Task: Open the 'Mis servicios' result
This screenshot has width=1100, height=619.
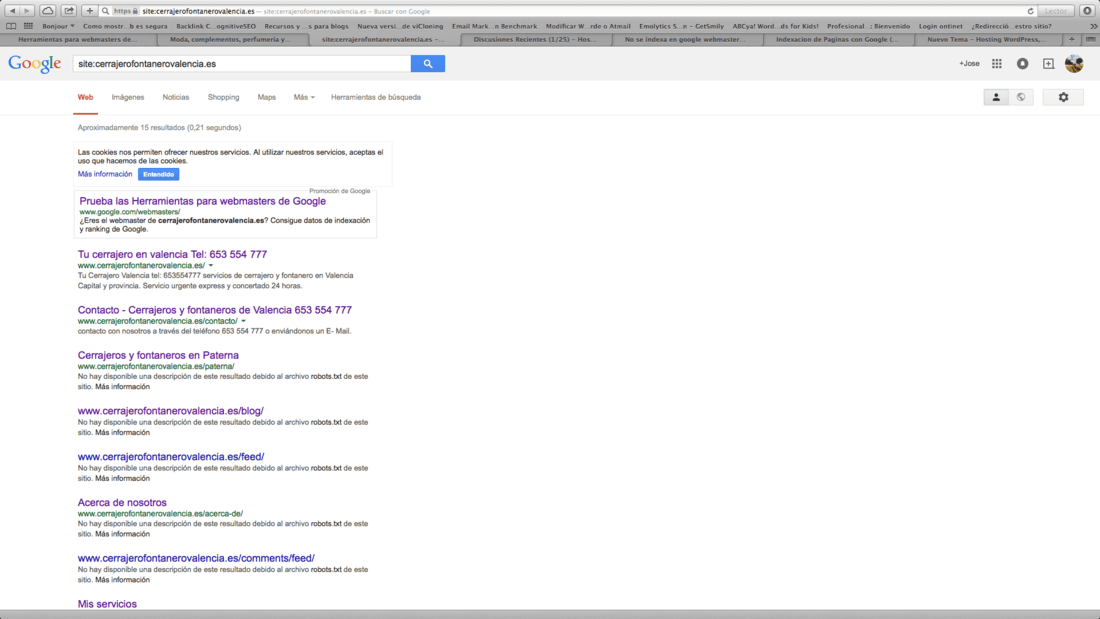Action: (x=107, y=604)
